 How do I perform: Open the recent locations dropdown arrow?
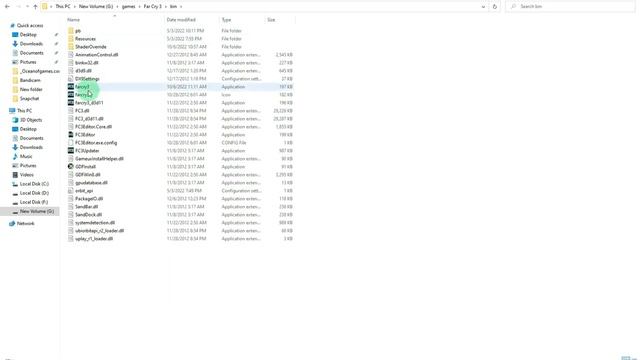tap(27, 7)
